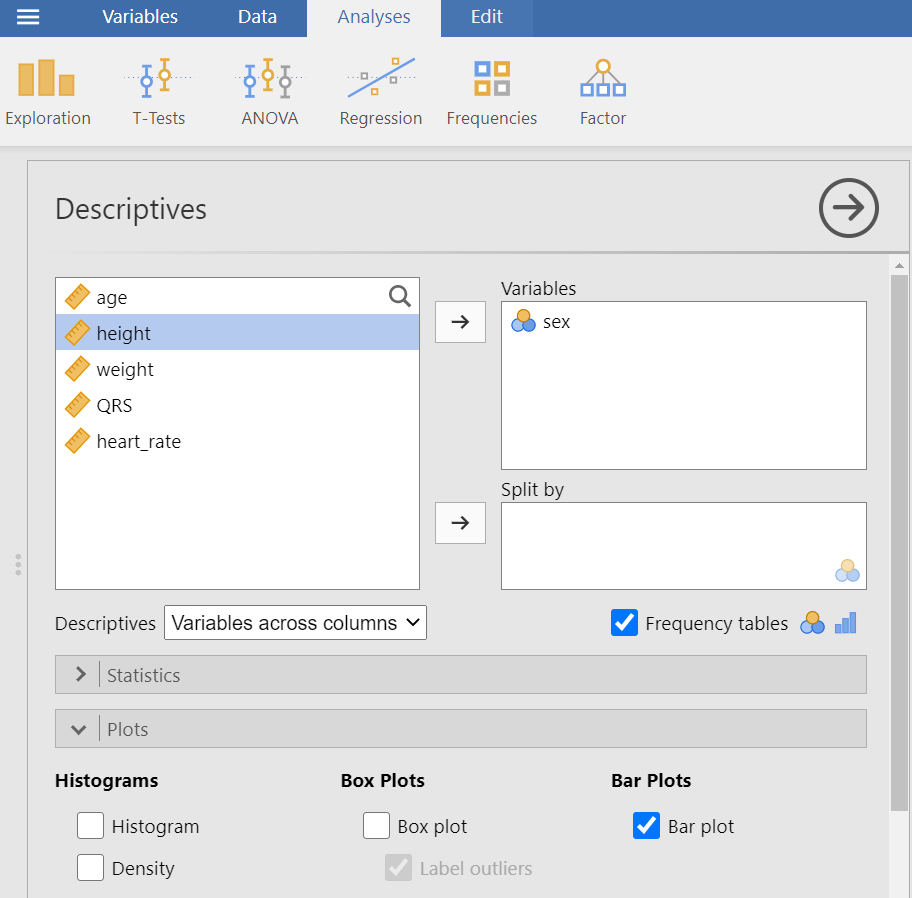Screen dimensions: 912x898
Task: Click the hamburger main menu icon
Action: 29,17
